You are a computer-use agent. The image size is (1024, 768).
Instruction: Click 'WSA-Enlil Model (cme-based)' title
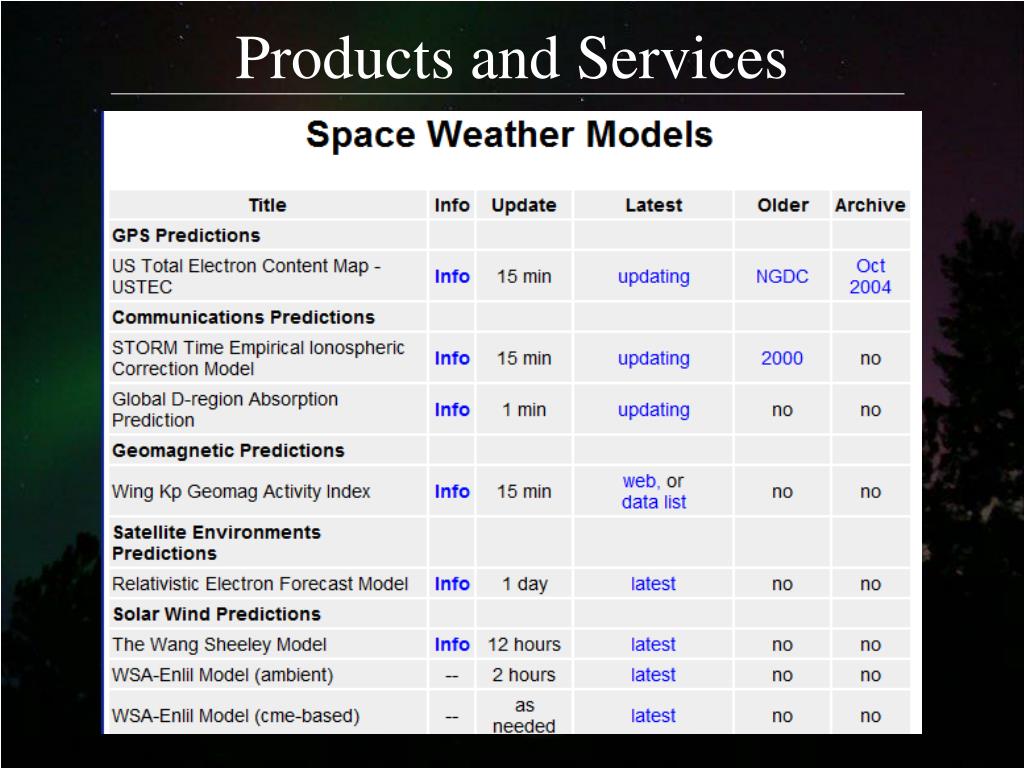(236, 716)
